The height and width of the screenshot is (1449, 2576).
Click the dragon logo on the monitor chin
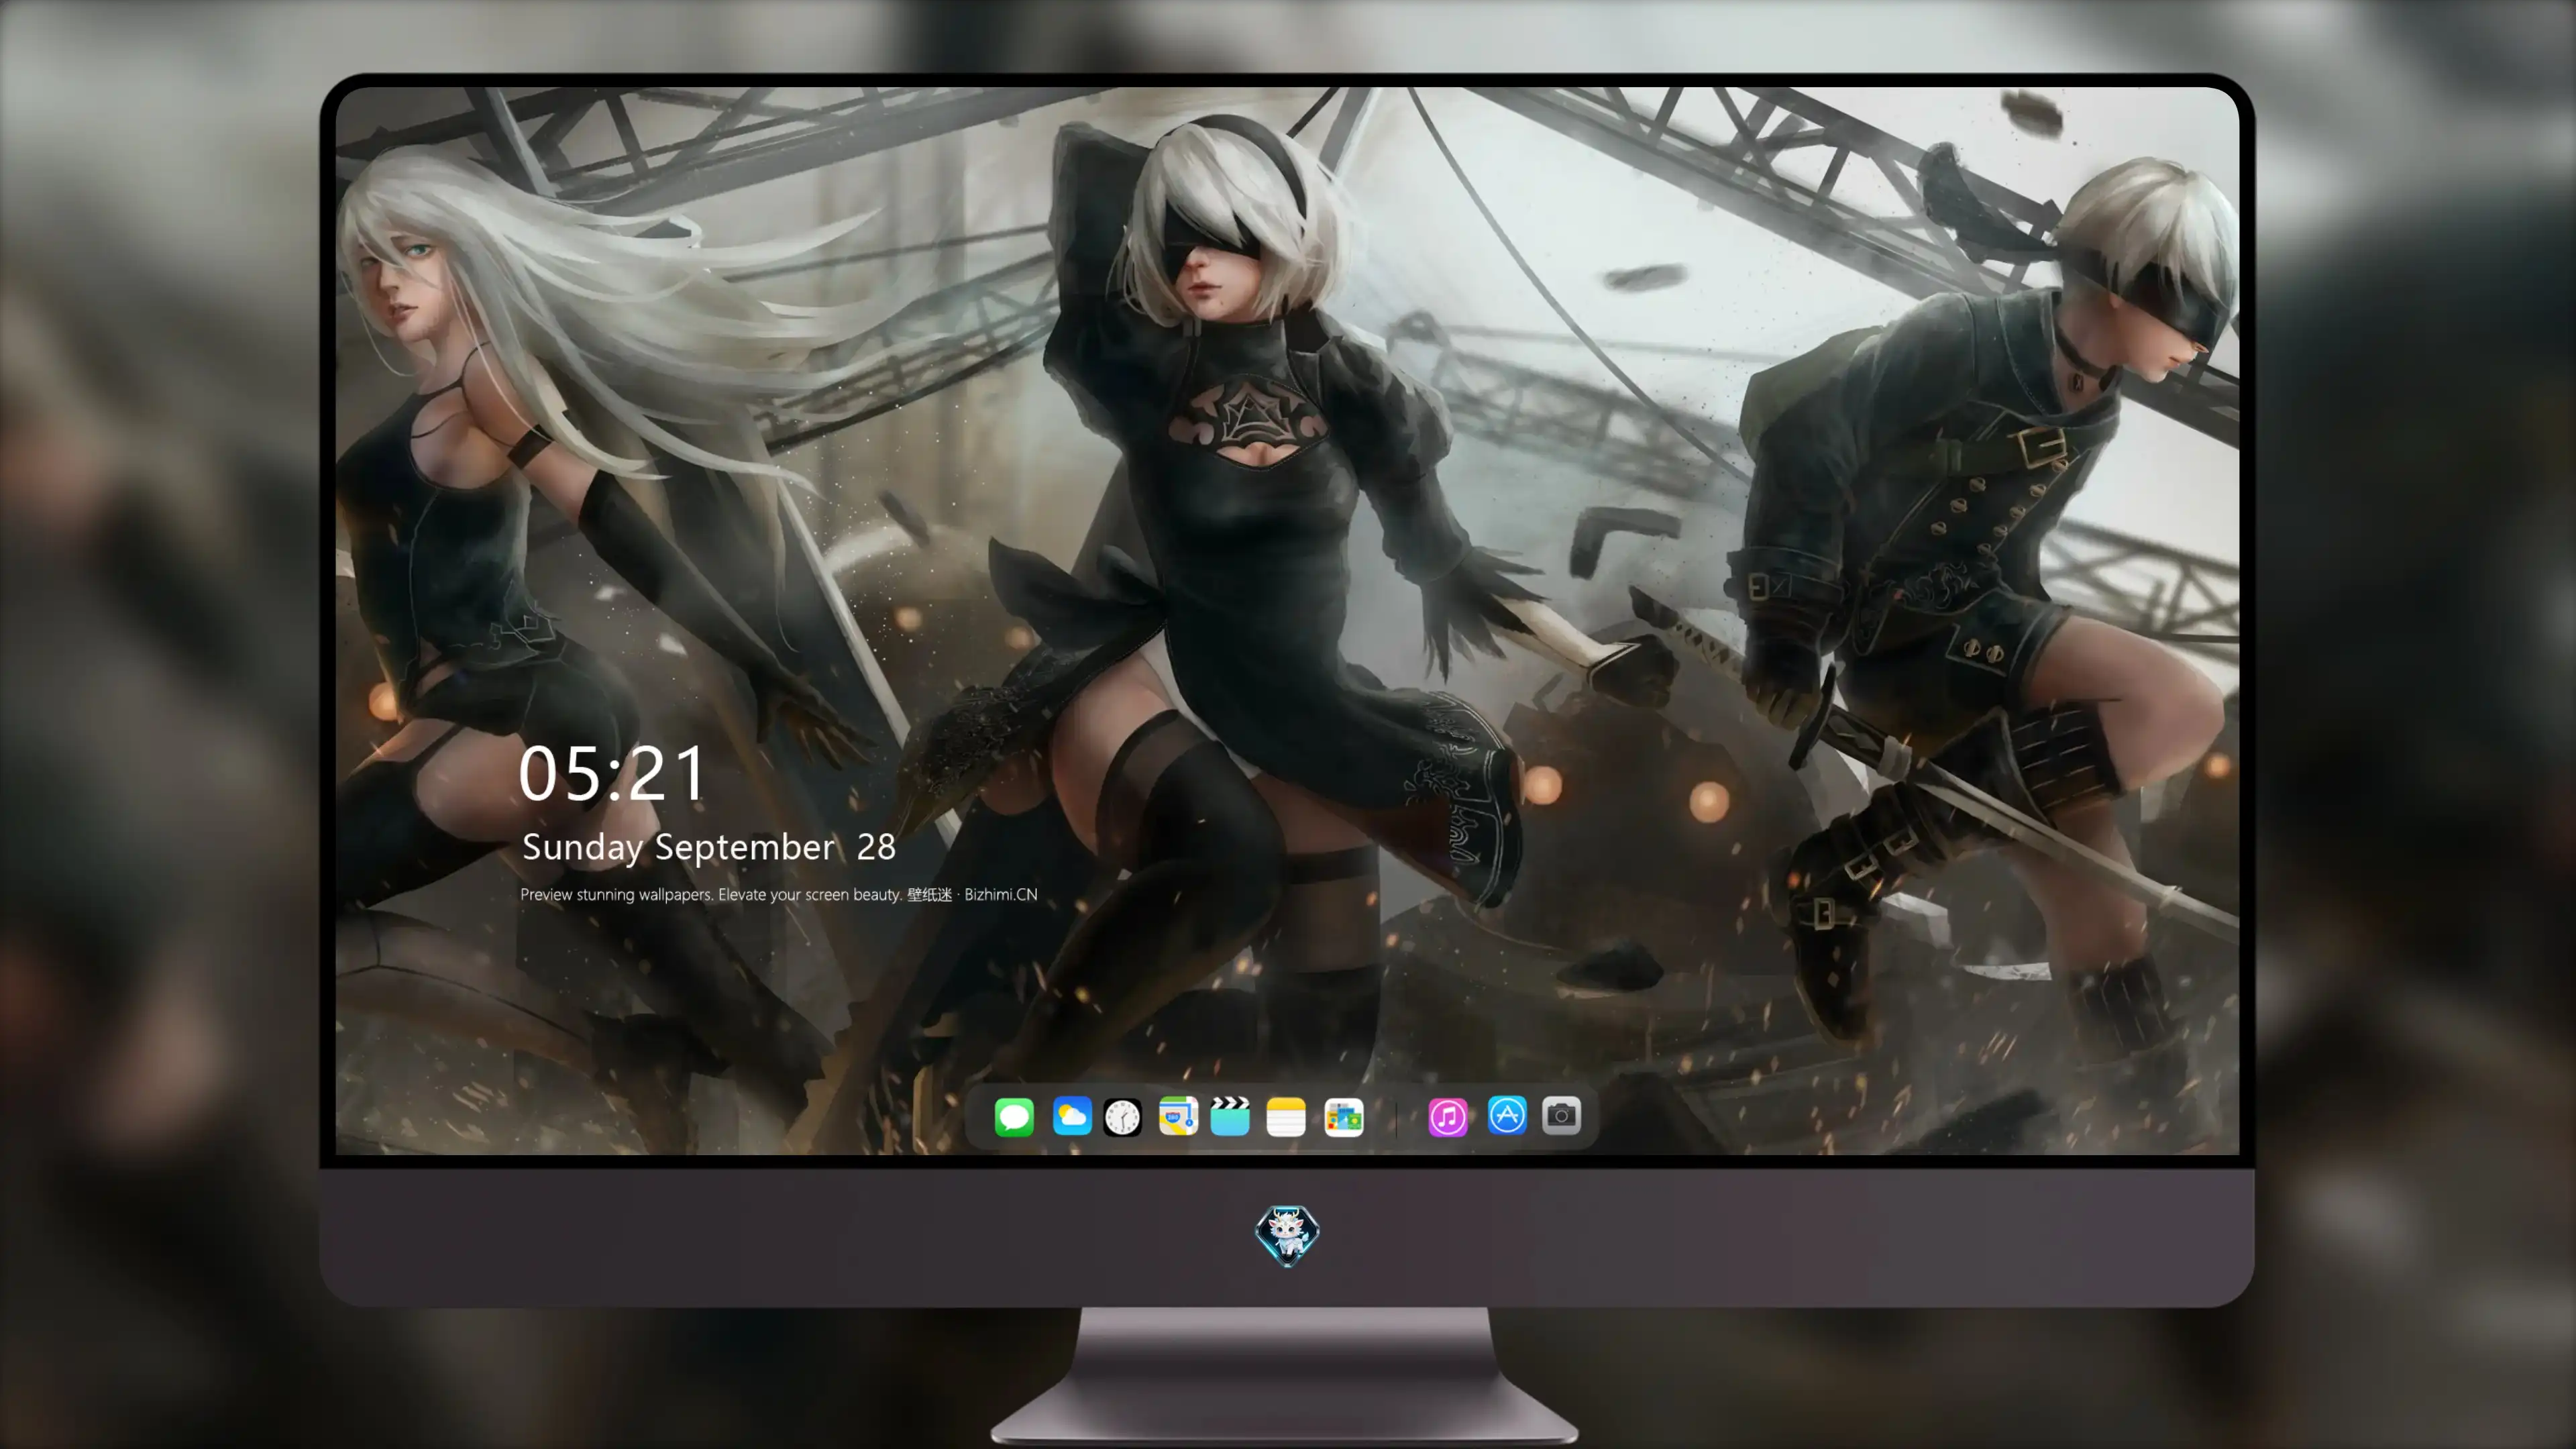[1287, 1236]
